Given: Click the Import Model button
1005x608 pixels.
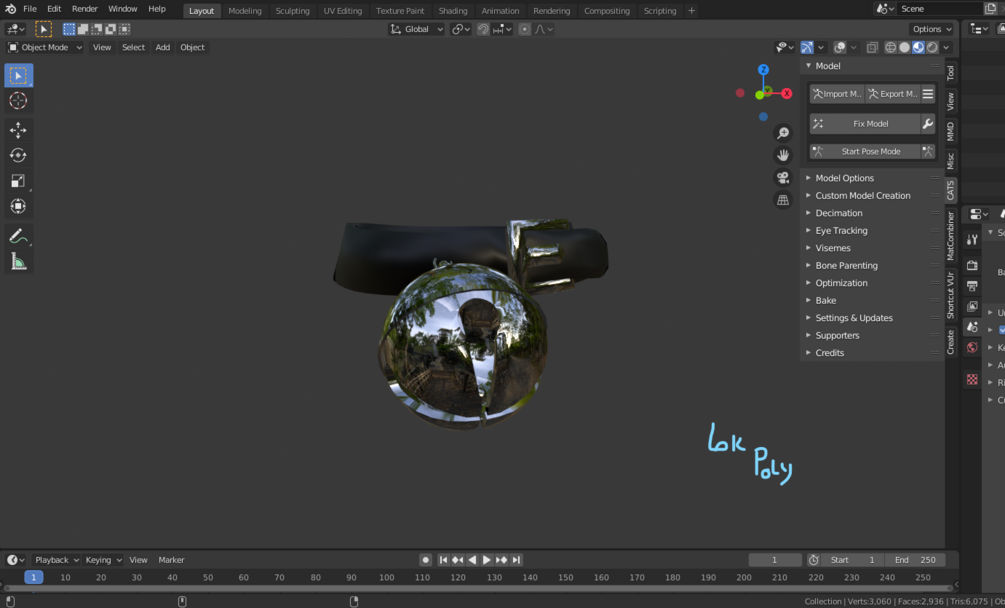Looking at the screenshot, I should pyautogui.click(x=837, y=94).
